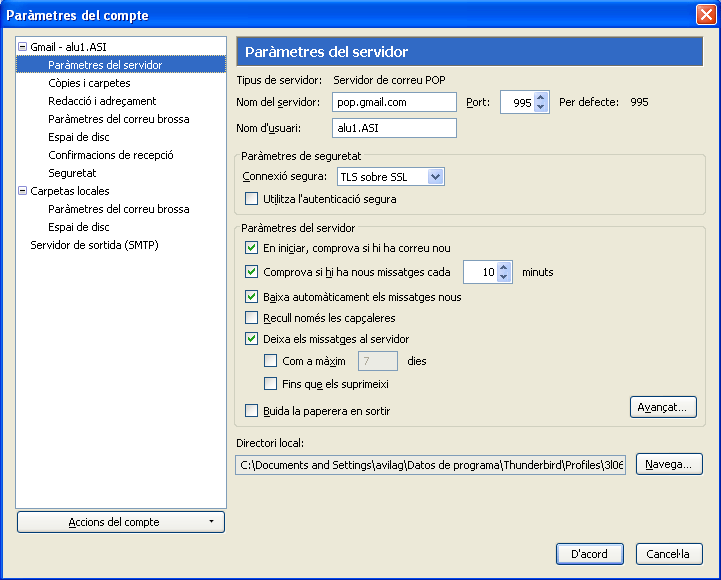The width and height of the screenshot is (721, 580).
Task: Check Recull només les capçaleres option
Action: tap(252, 318)
